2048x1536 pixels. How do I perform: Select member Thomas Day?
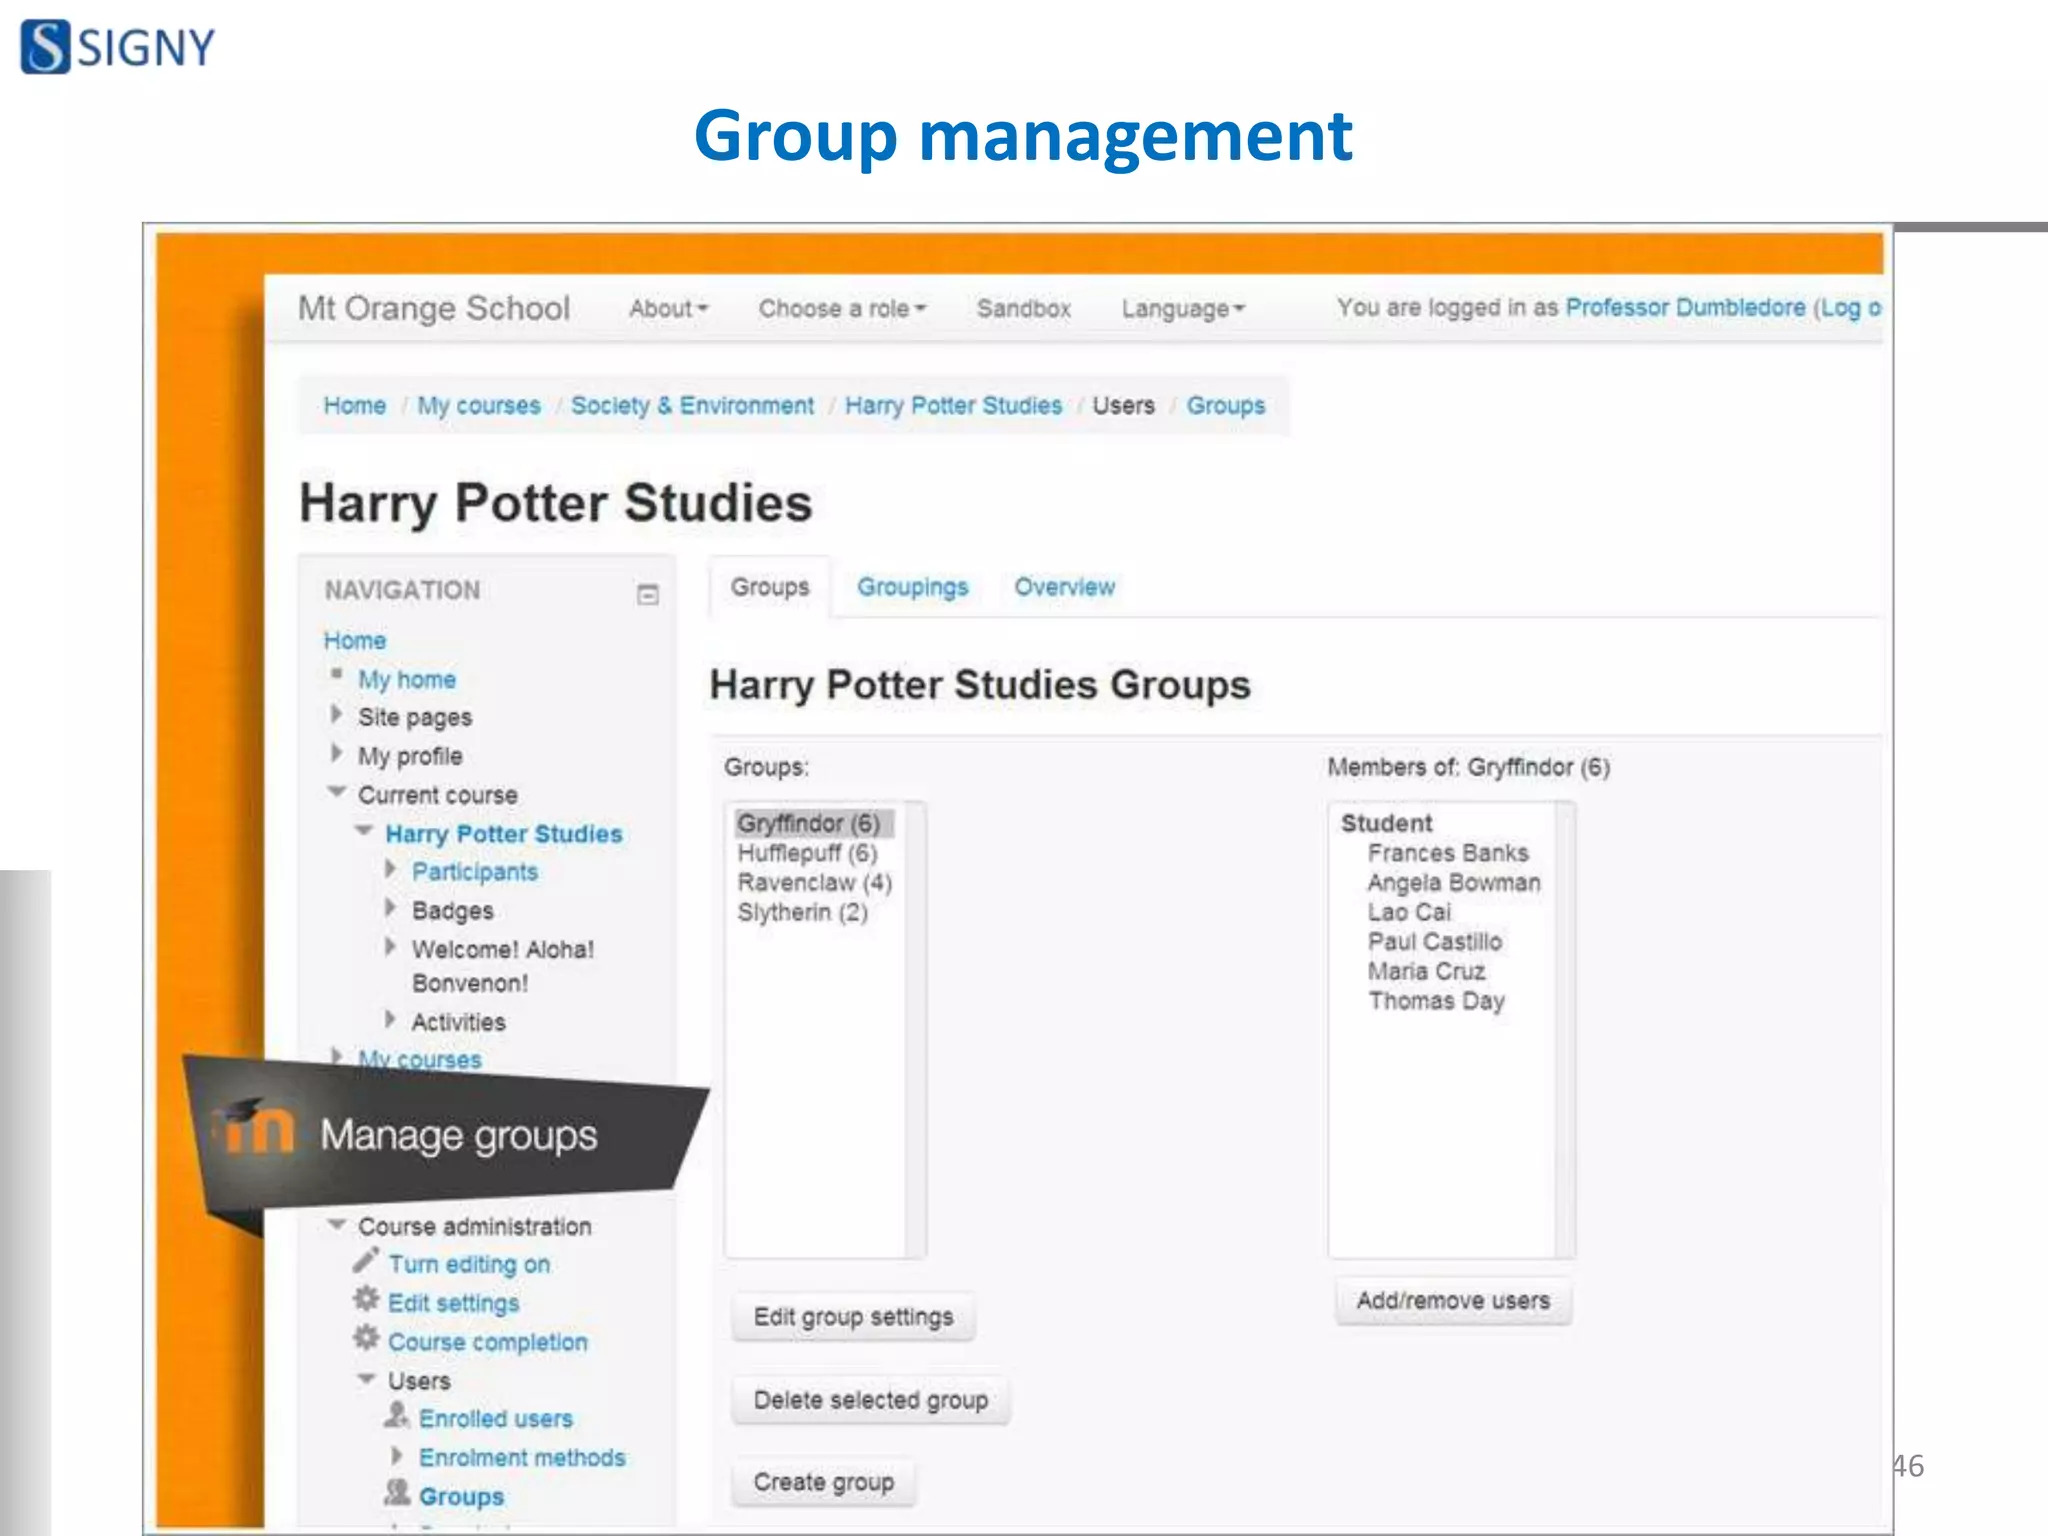[x=1436, y=1001]
